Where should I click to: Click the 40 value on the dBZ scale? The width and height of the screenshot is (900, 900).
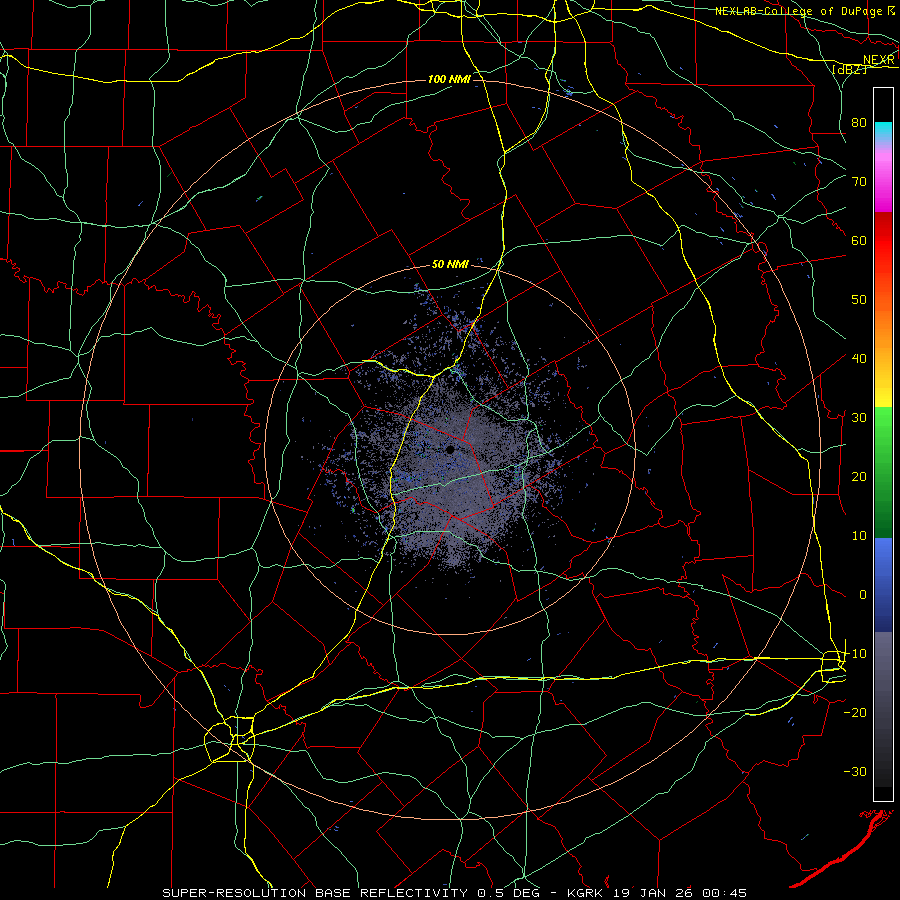[859, 358]
